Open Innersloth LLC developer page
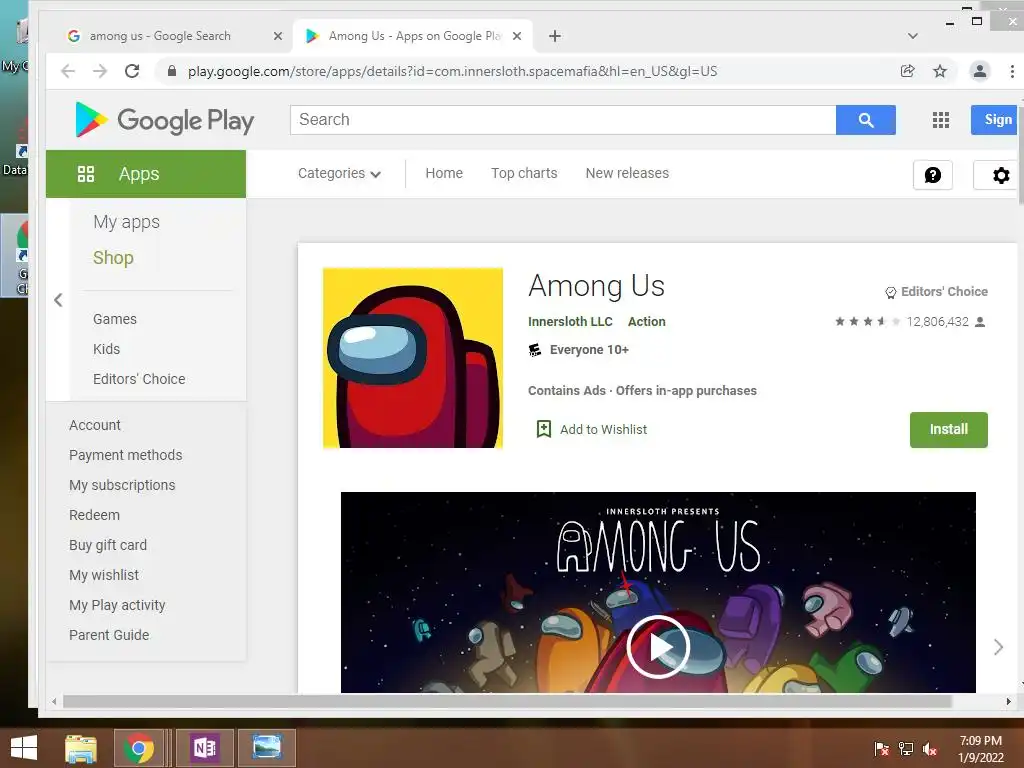This screenshot has width=1024, height=768. (x=570, y=322)
